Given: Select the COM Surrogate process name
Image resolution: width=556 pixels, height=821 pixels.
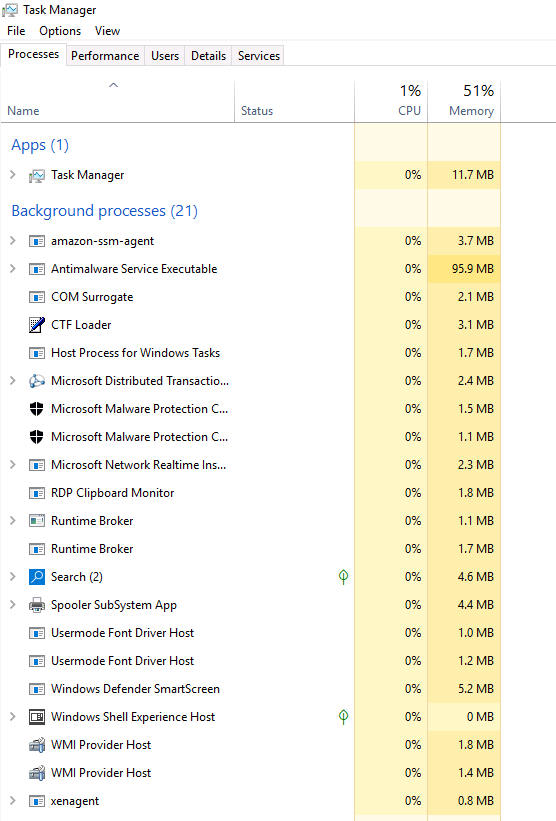Looking at the screenshot, I should coord(92,297).
